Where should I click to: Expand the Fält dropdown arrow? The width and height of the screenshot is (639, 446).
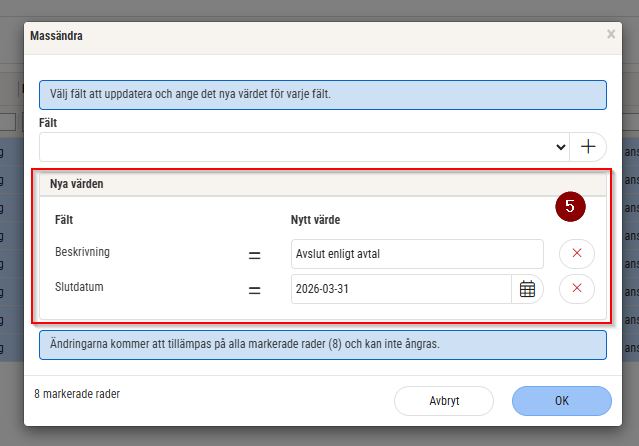[560, 147]
